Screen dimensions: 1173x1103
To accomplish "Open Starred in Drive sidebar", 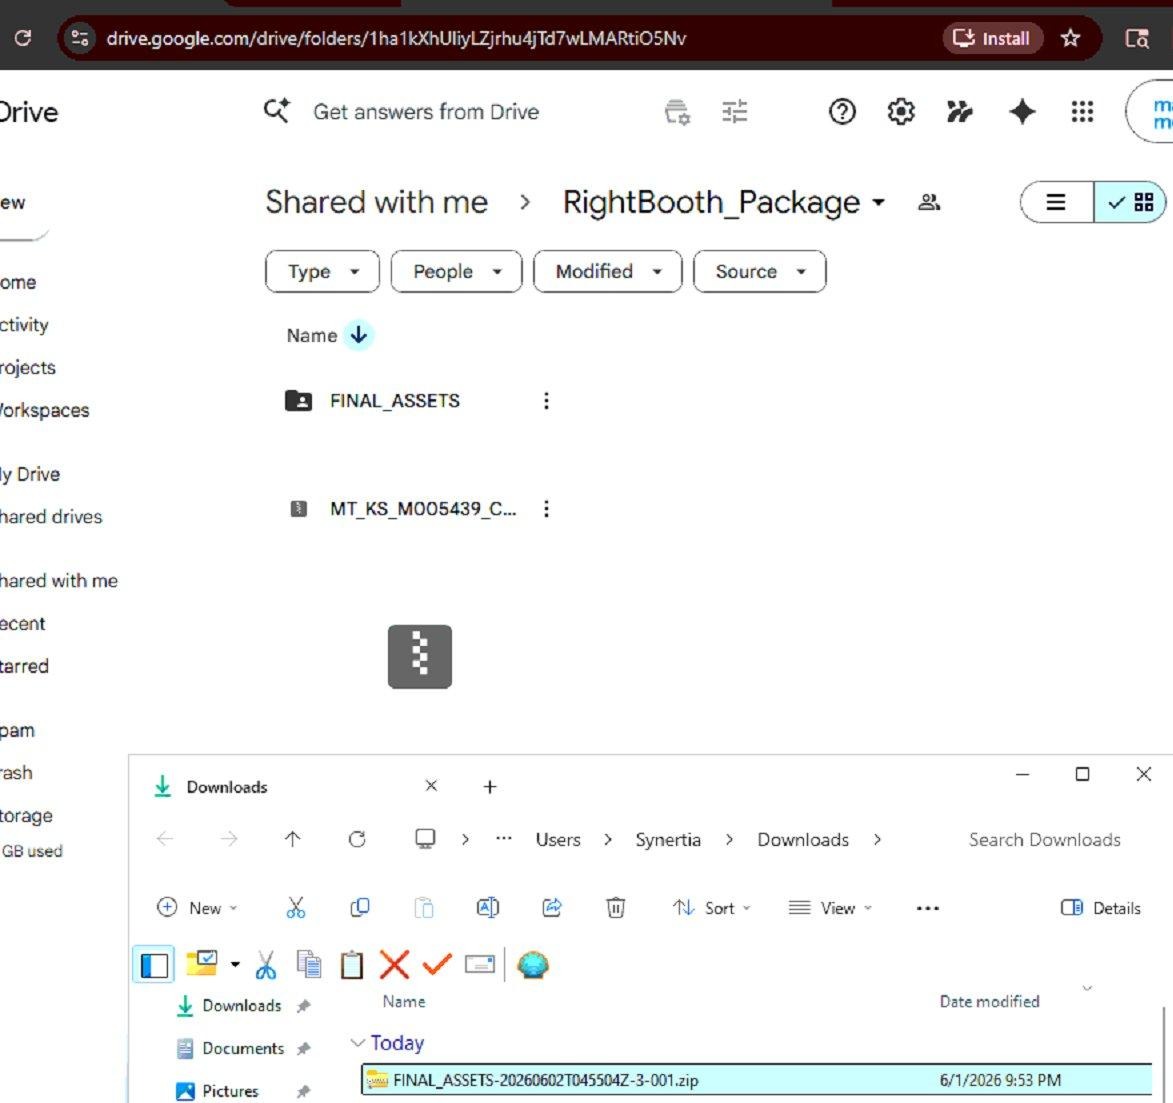I will tap(24, 666).
